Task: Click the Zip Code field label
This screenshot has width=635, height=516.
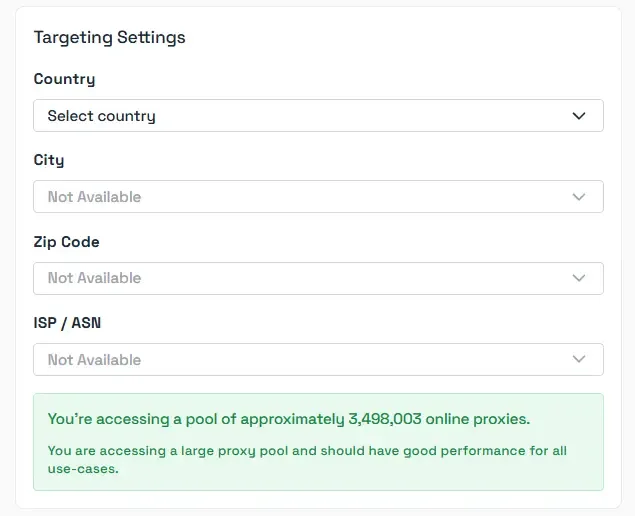Action: point(66,242)
